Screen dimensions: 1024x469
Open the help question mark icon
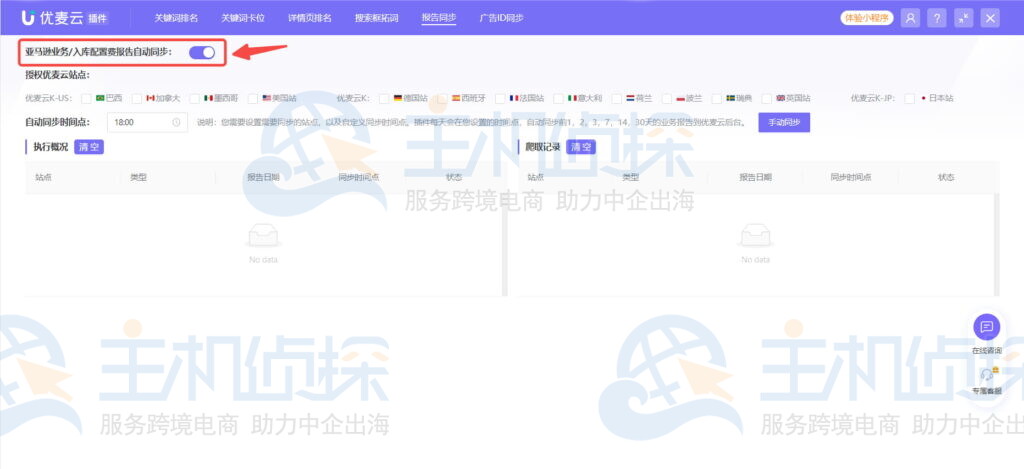[936, 18]
